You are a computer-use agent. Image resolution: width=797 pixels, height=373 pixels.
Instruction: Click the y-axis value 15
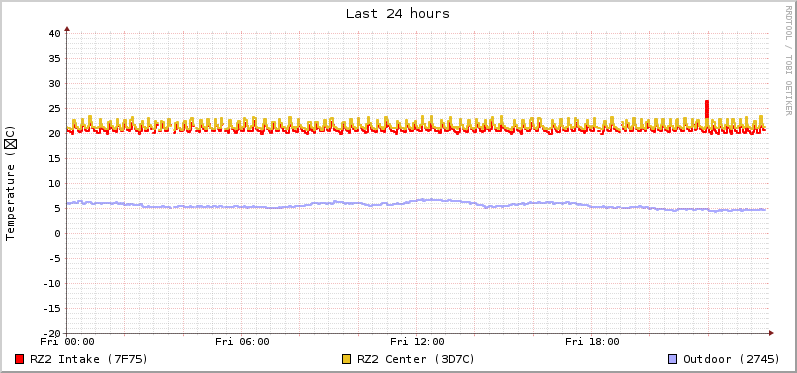(x=54, y=159)
